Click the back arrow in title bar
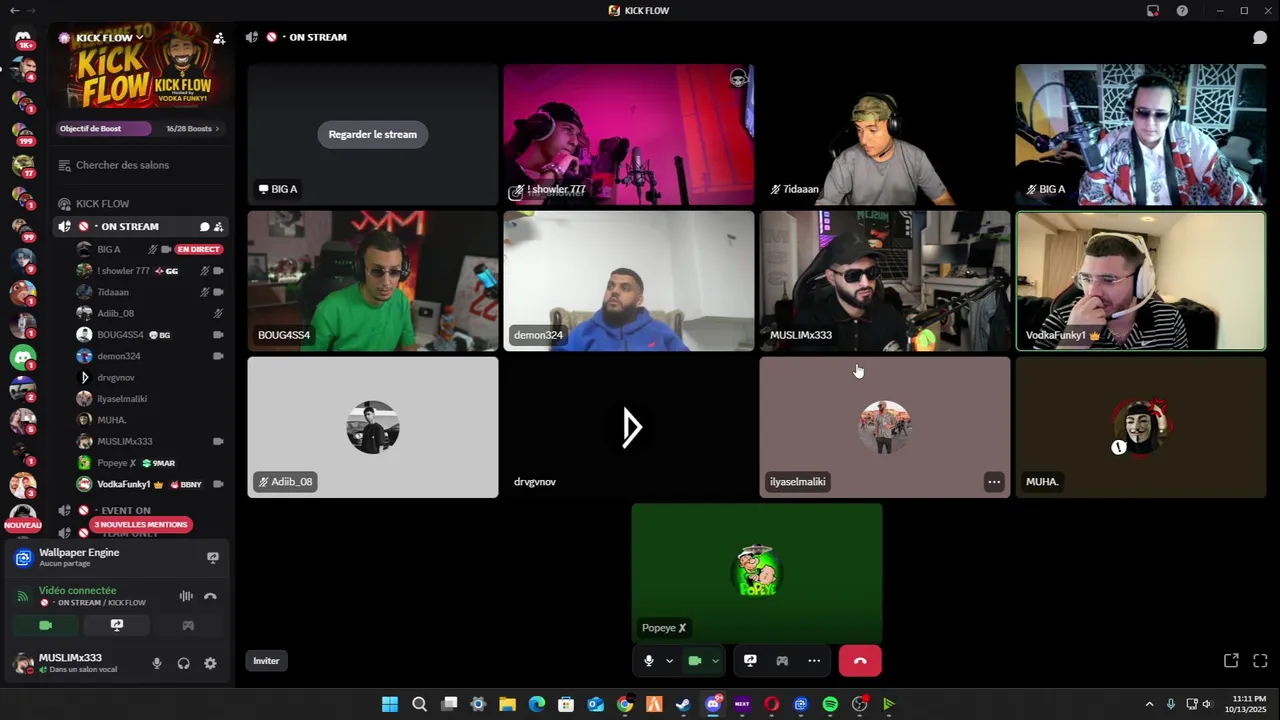Screen dimensions: 1280x720 coord(14,10)
